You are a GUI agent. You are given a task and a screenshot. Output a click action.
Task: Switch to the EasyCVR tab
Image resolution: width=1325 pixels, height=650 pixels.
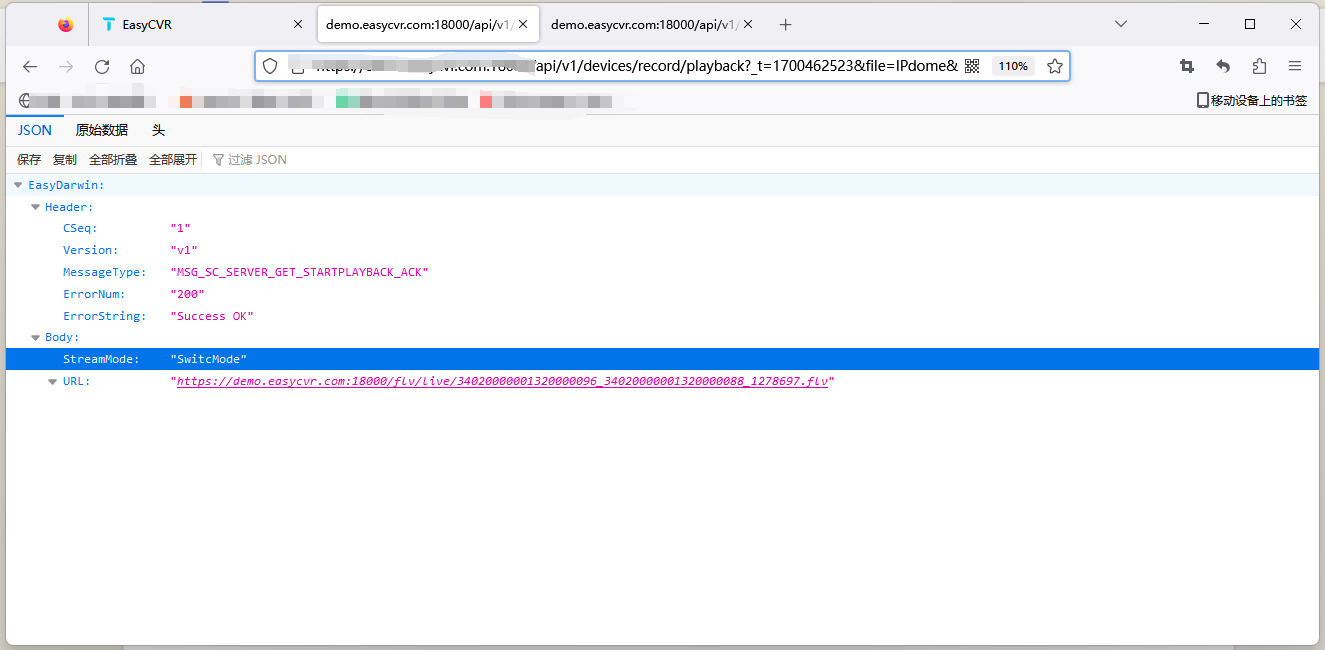[200, 25]
